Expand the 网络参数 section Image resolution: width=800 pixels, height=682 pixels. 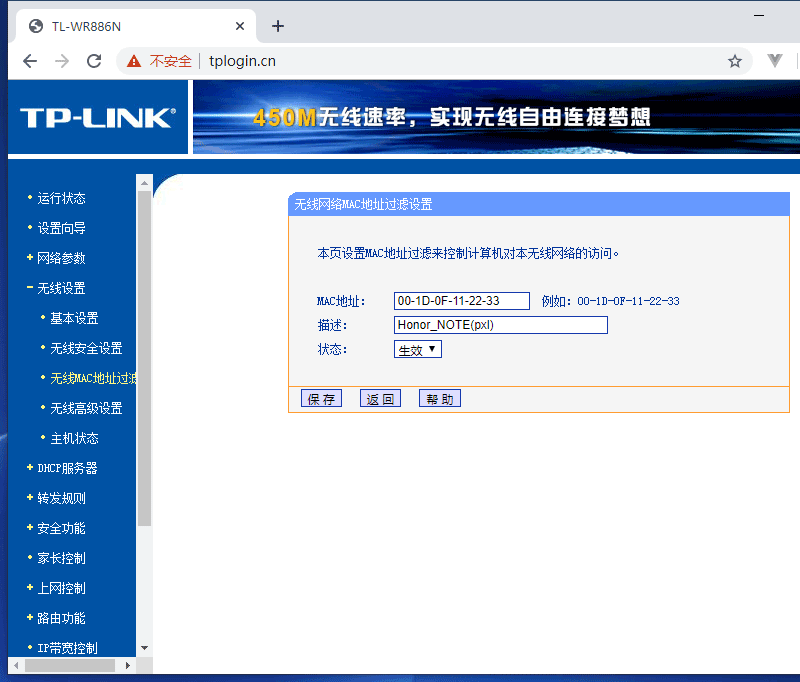(60, 257)
